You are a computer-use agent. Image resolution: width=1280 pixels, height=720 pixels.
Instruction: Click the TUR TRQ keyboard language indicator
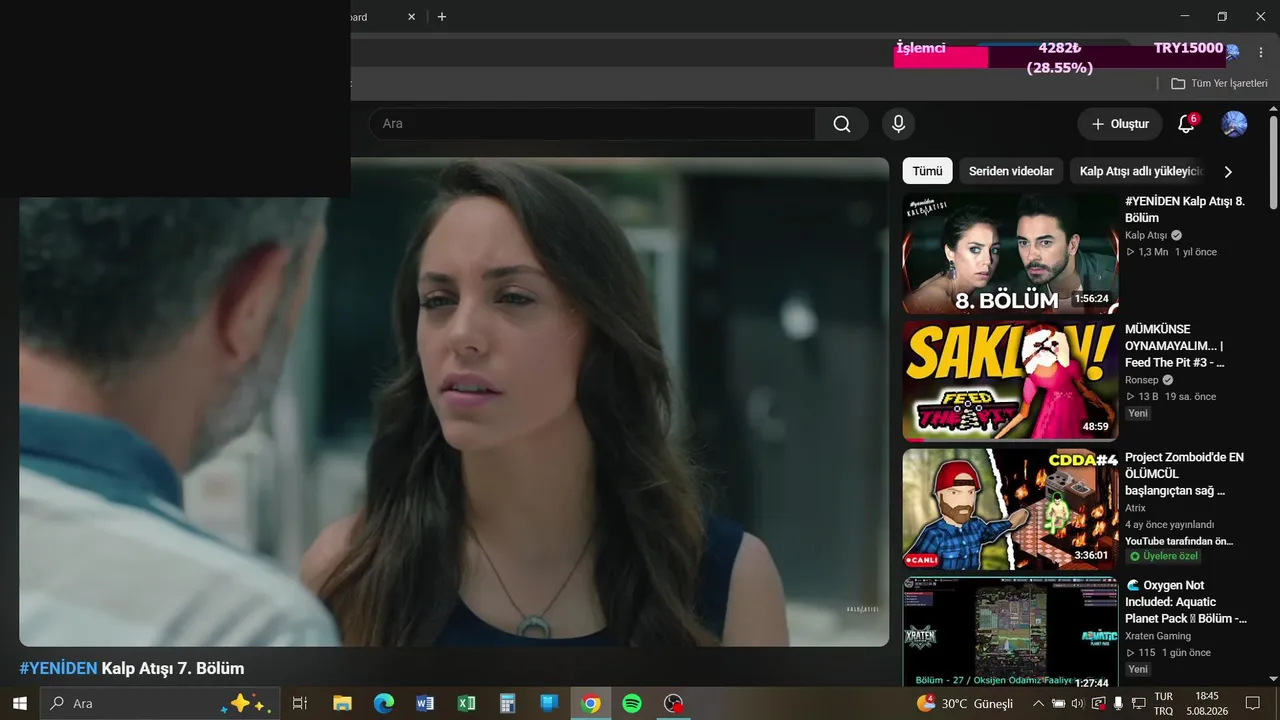coord(1164,703)
